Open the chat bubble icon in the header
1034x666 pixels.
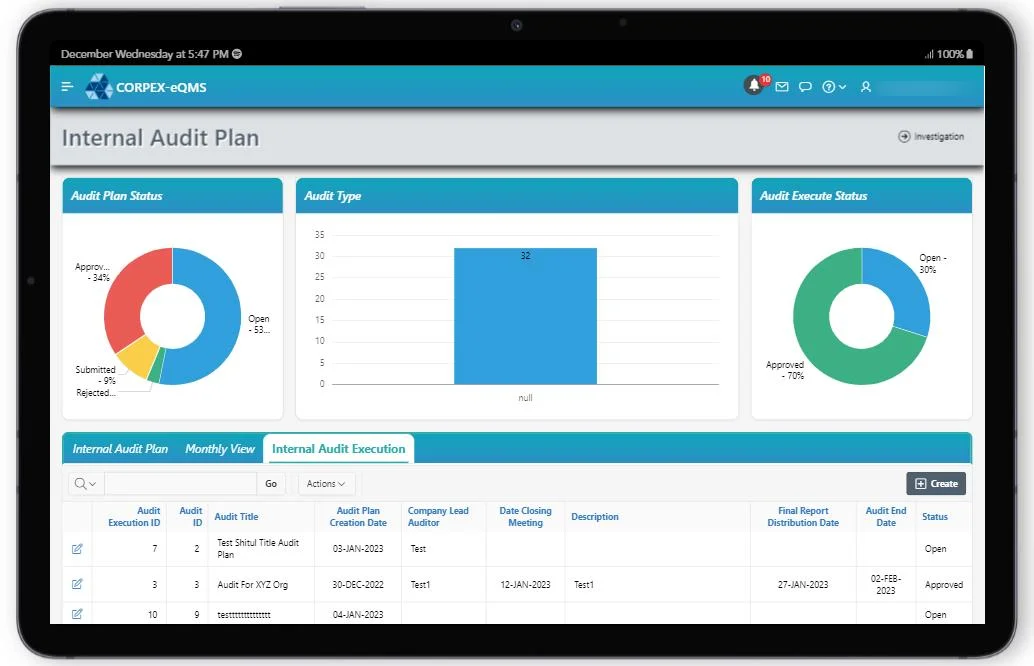pos(805,87)
